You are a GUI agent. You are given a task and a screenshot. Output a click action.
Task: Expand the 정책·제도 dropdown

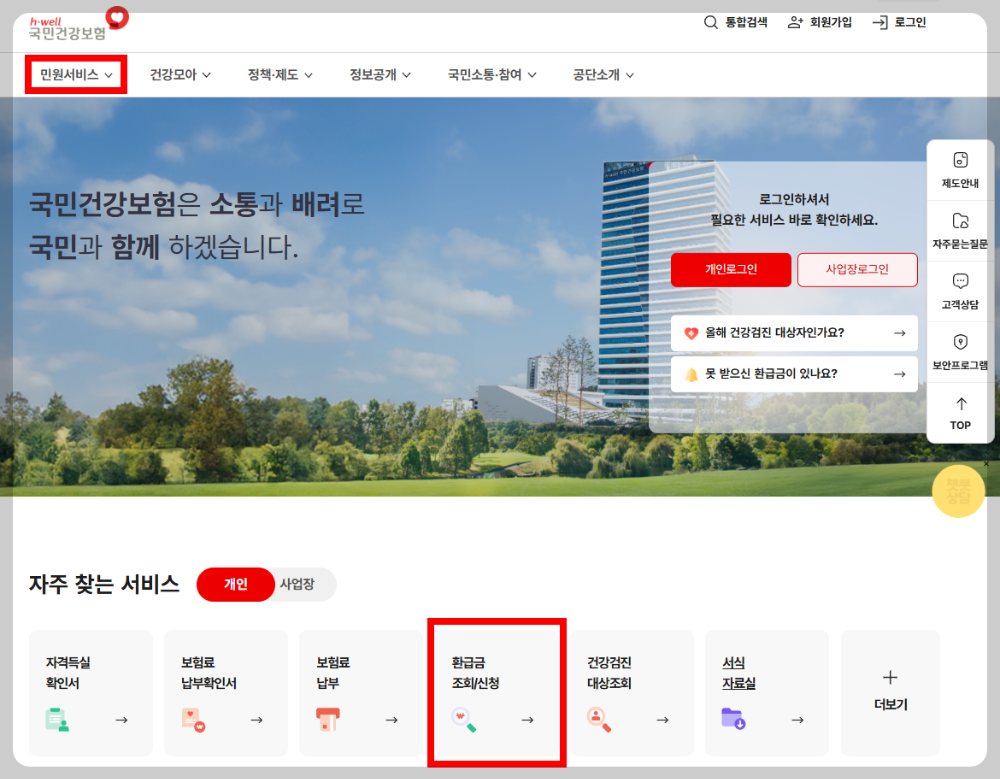279,74
